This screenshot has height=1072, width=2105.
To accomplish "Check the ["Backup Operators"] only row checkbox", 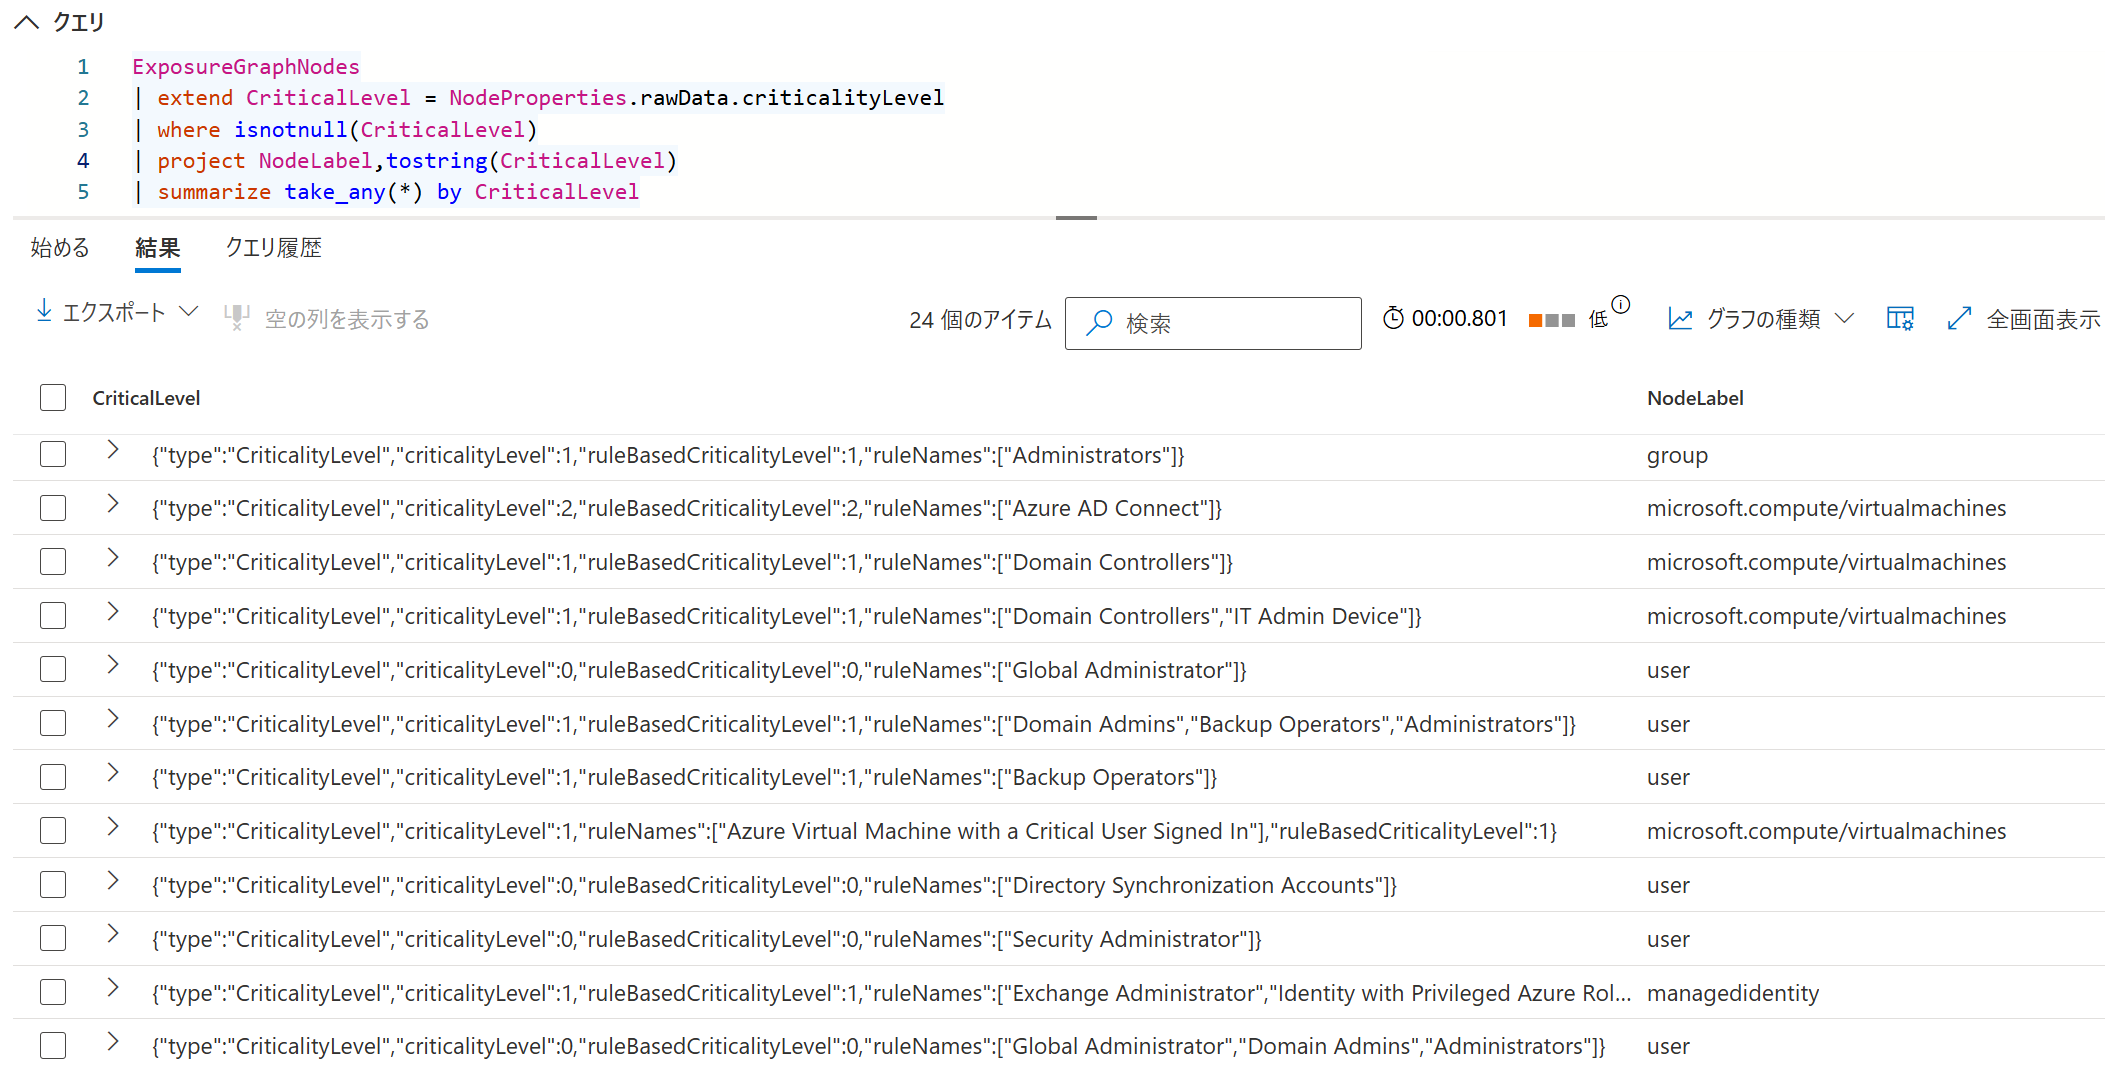I will [53, 777].
